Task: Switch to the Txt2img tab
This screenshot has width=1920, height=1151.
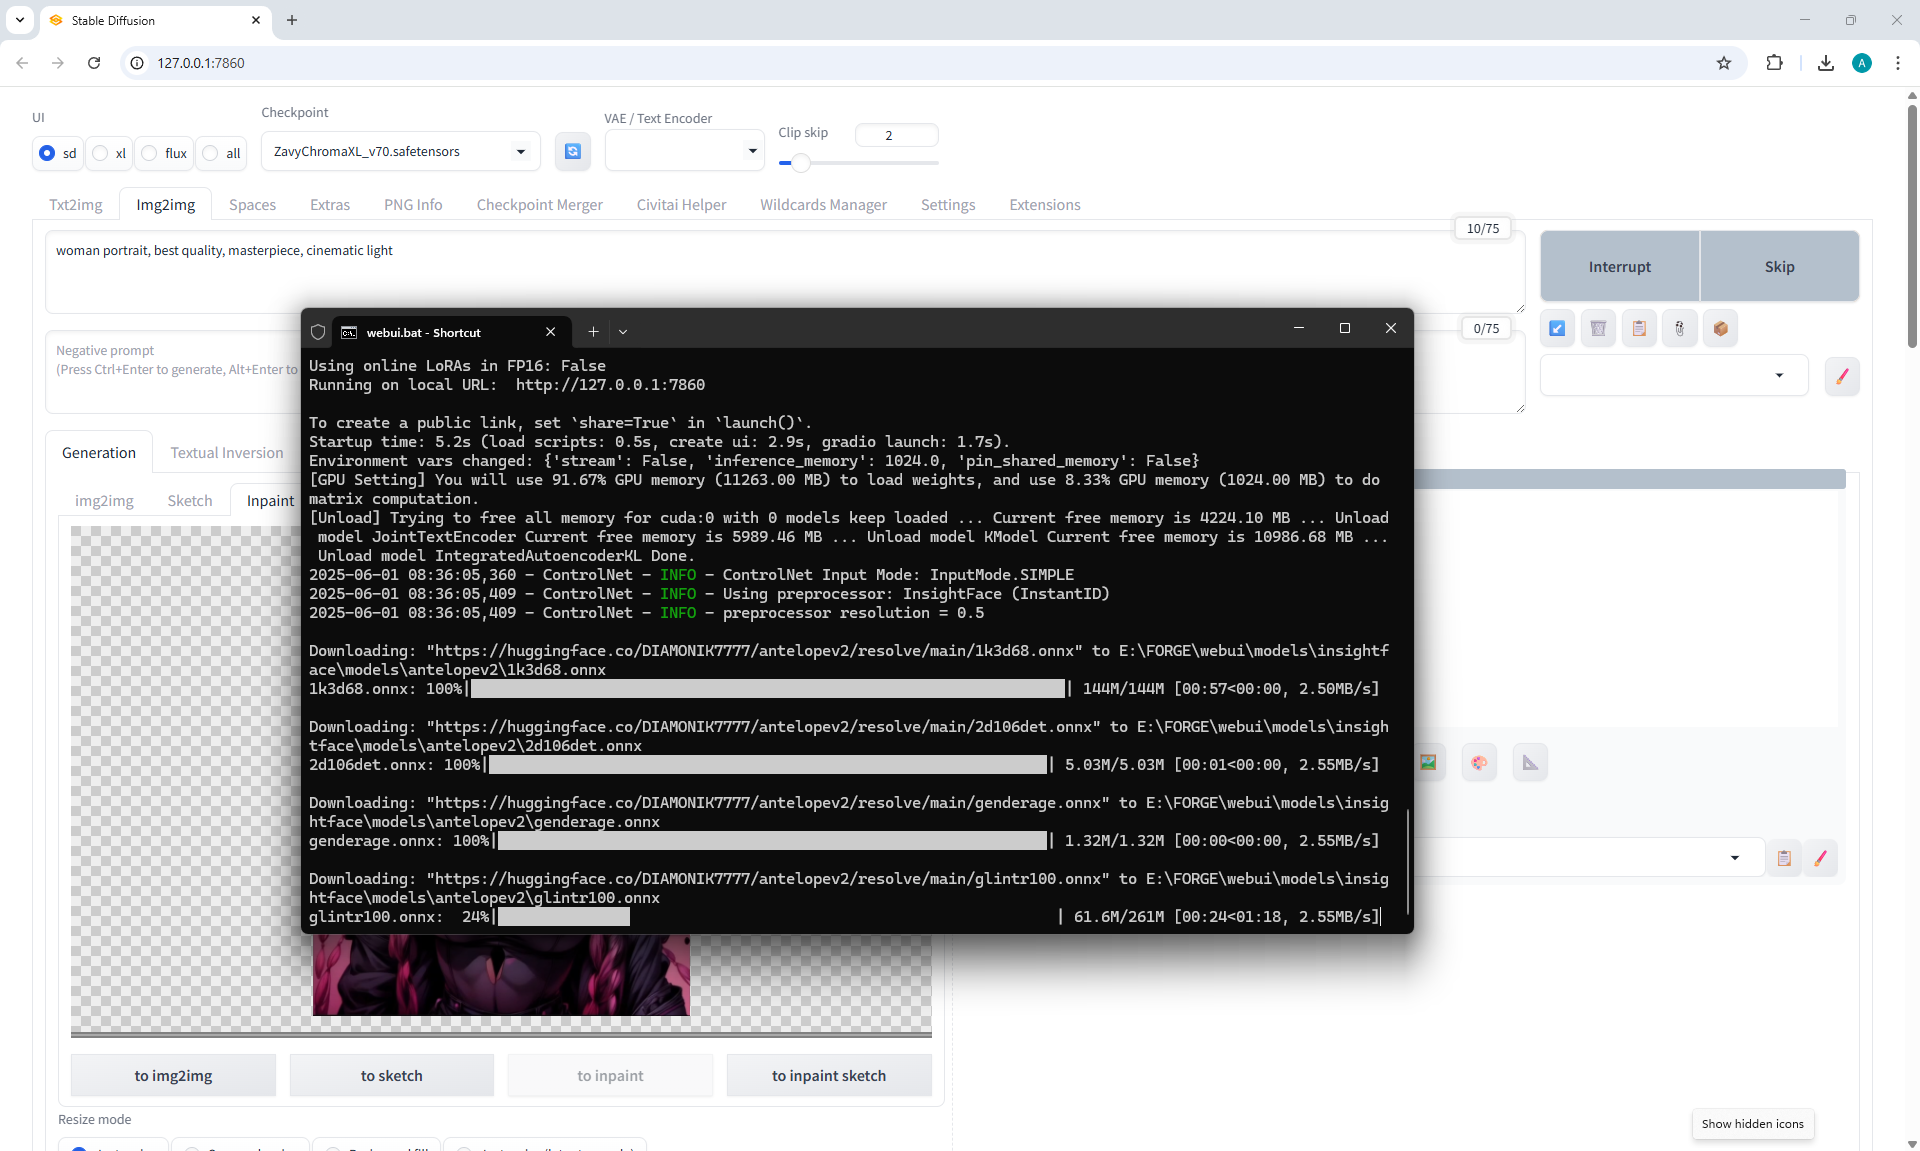Action: 76,204
